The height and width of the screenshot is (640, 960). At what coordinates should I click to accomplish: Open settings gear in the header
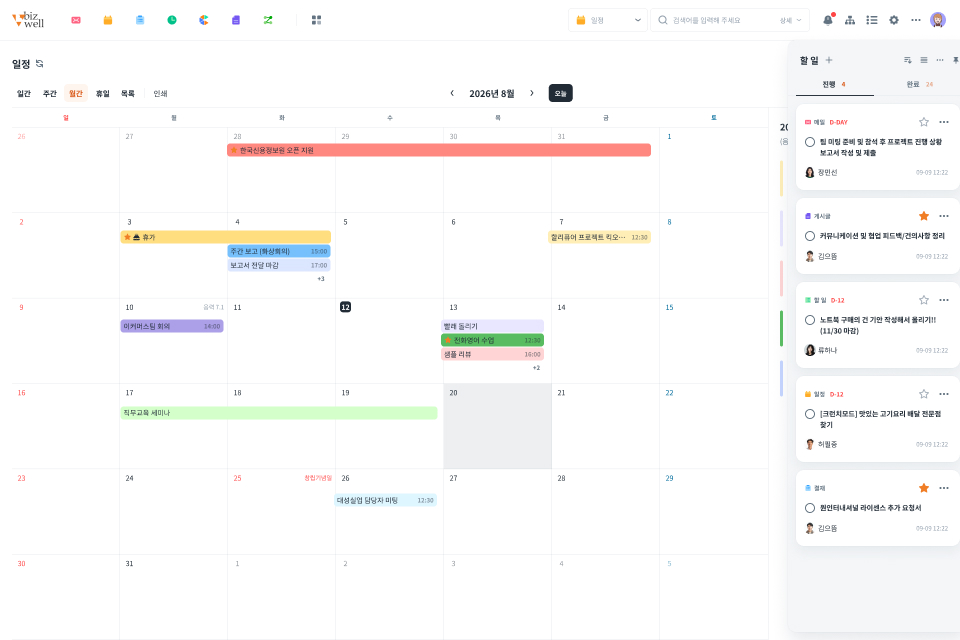tap(894, 20)
